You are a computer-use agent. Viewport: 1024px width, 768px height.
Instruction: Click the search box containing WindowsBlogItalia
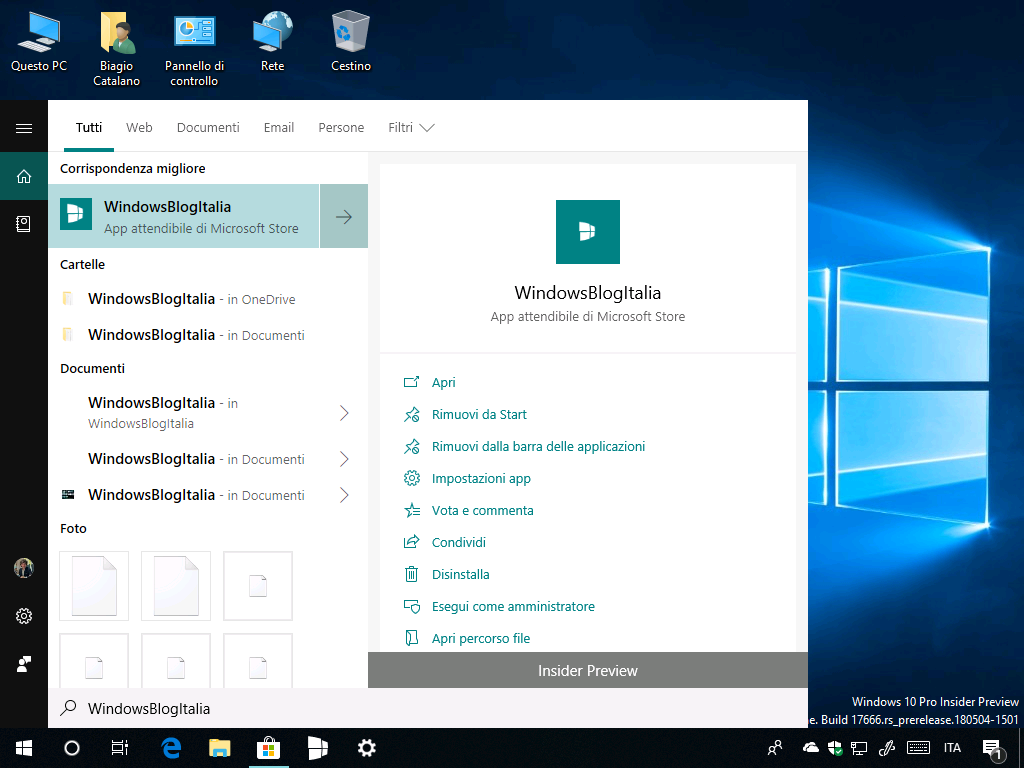click(428, 709)
